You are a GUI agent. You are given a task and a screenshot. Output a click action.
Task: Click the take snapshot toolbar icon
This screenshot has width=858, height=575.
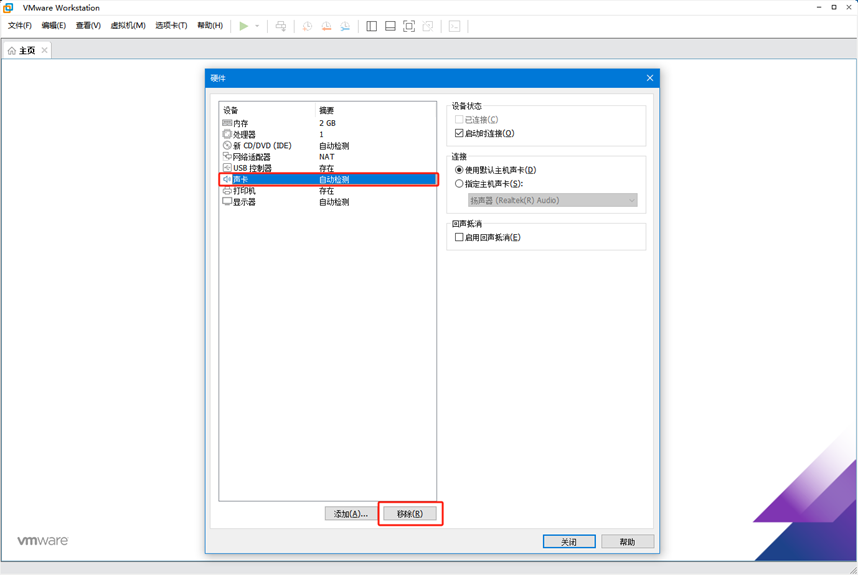[x=308, y=26]
